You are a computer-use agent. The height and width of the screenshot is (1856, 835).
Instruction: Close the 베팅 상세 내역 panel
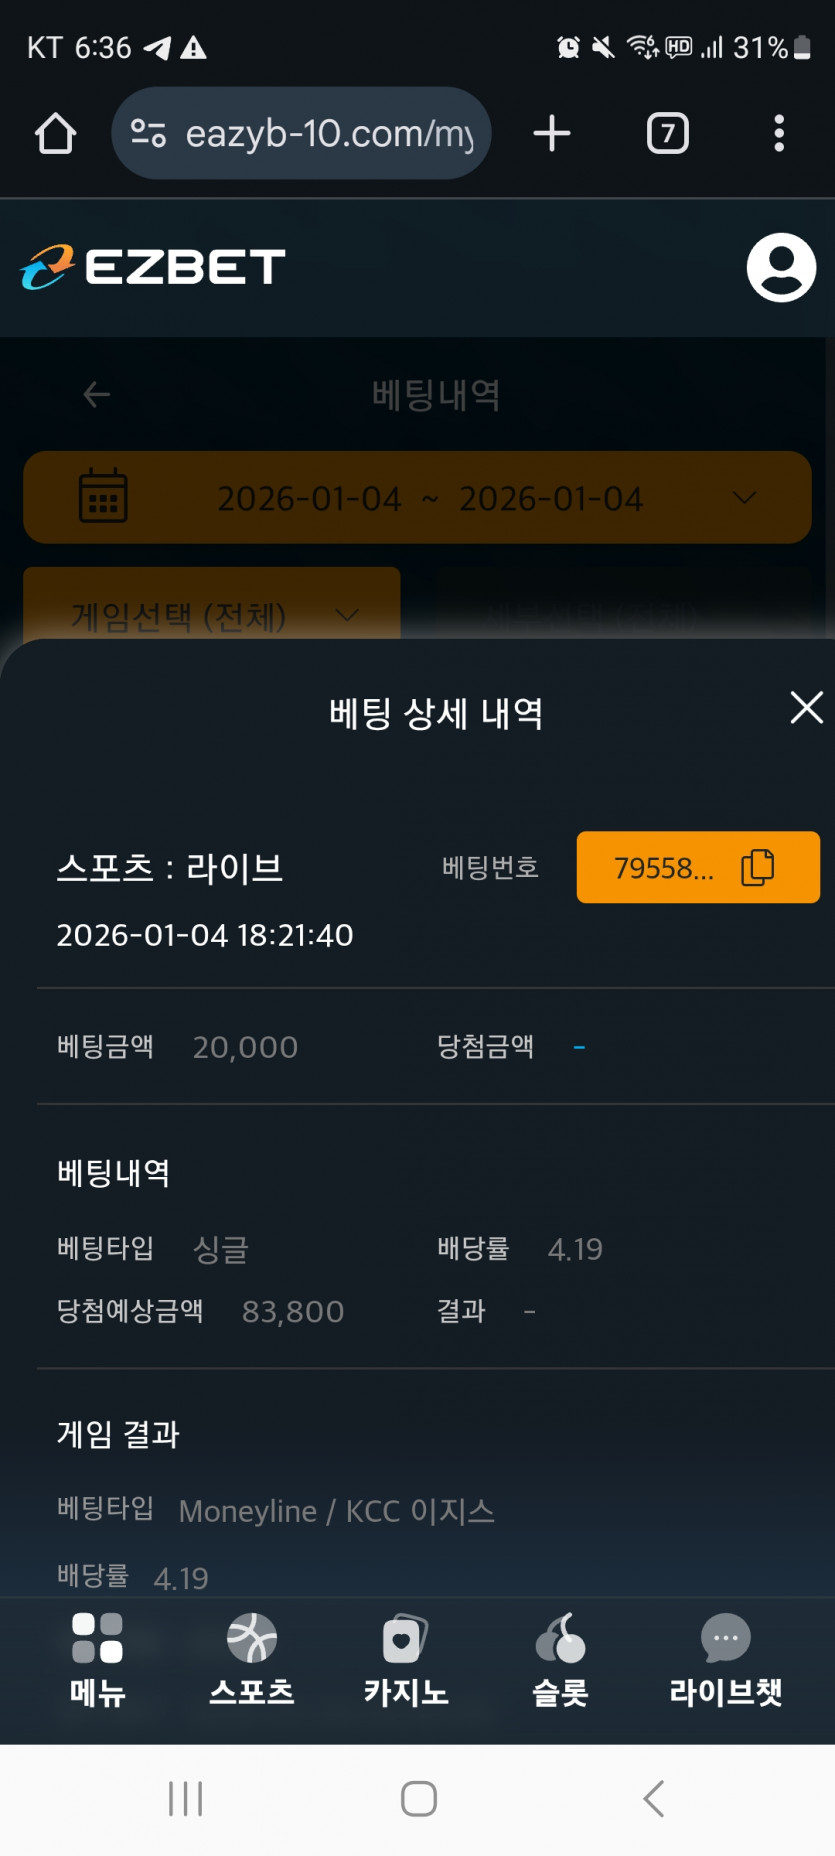pyautogui.click(x=806, y=708)
